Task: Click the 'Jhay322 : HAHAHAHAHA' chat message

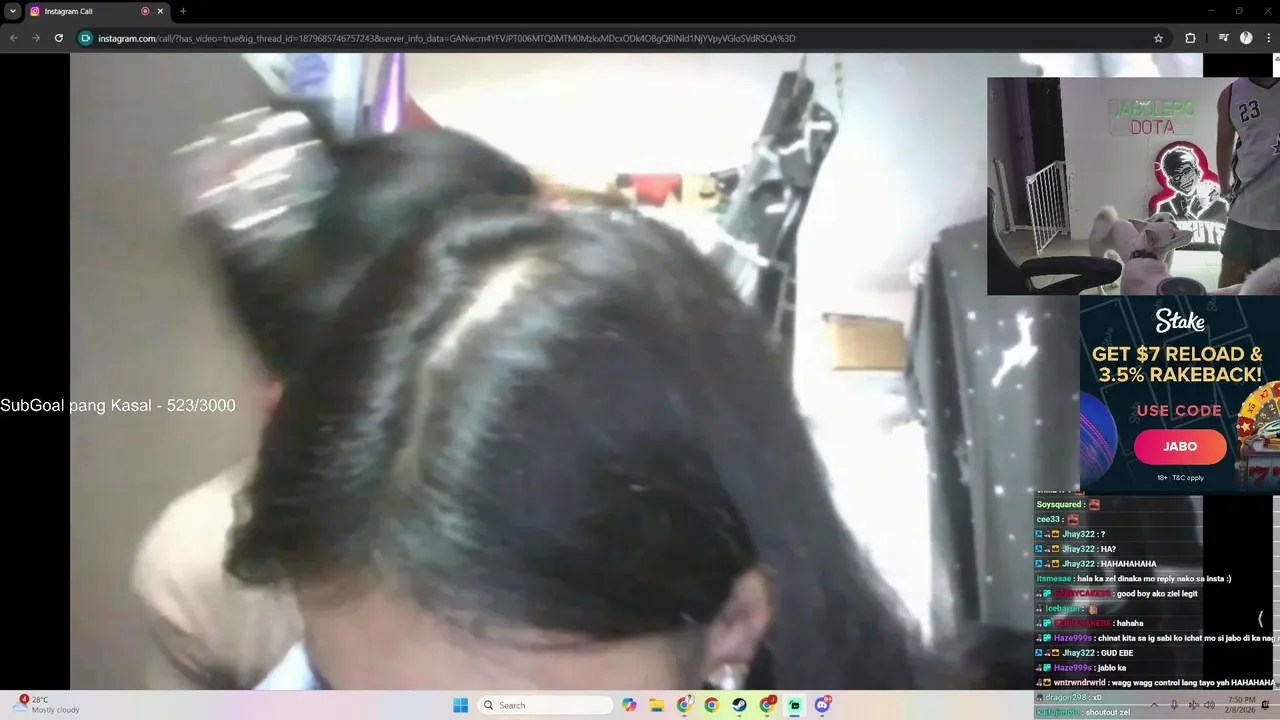Action: point(1096,564)
